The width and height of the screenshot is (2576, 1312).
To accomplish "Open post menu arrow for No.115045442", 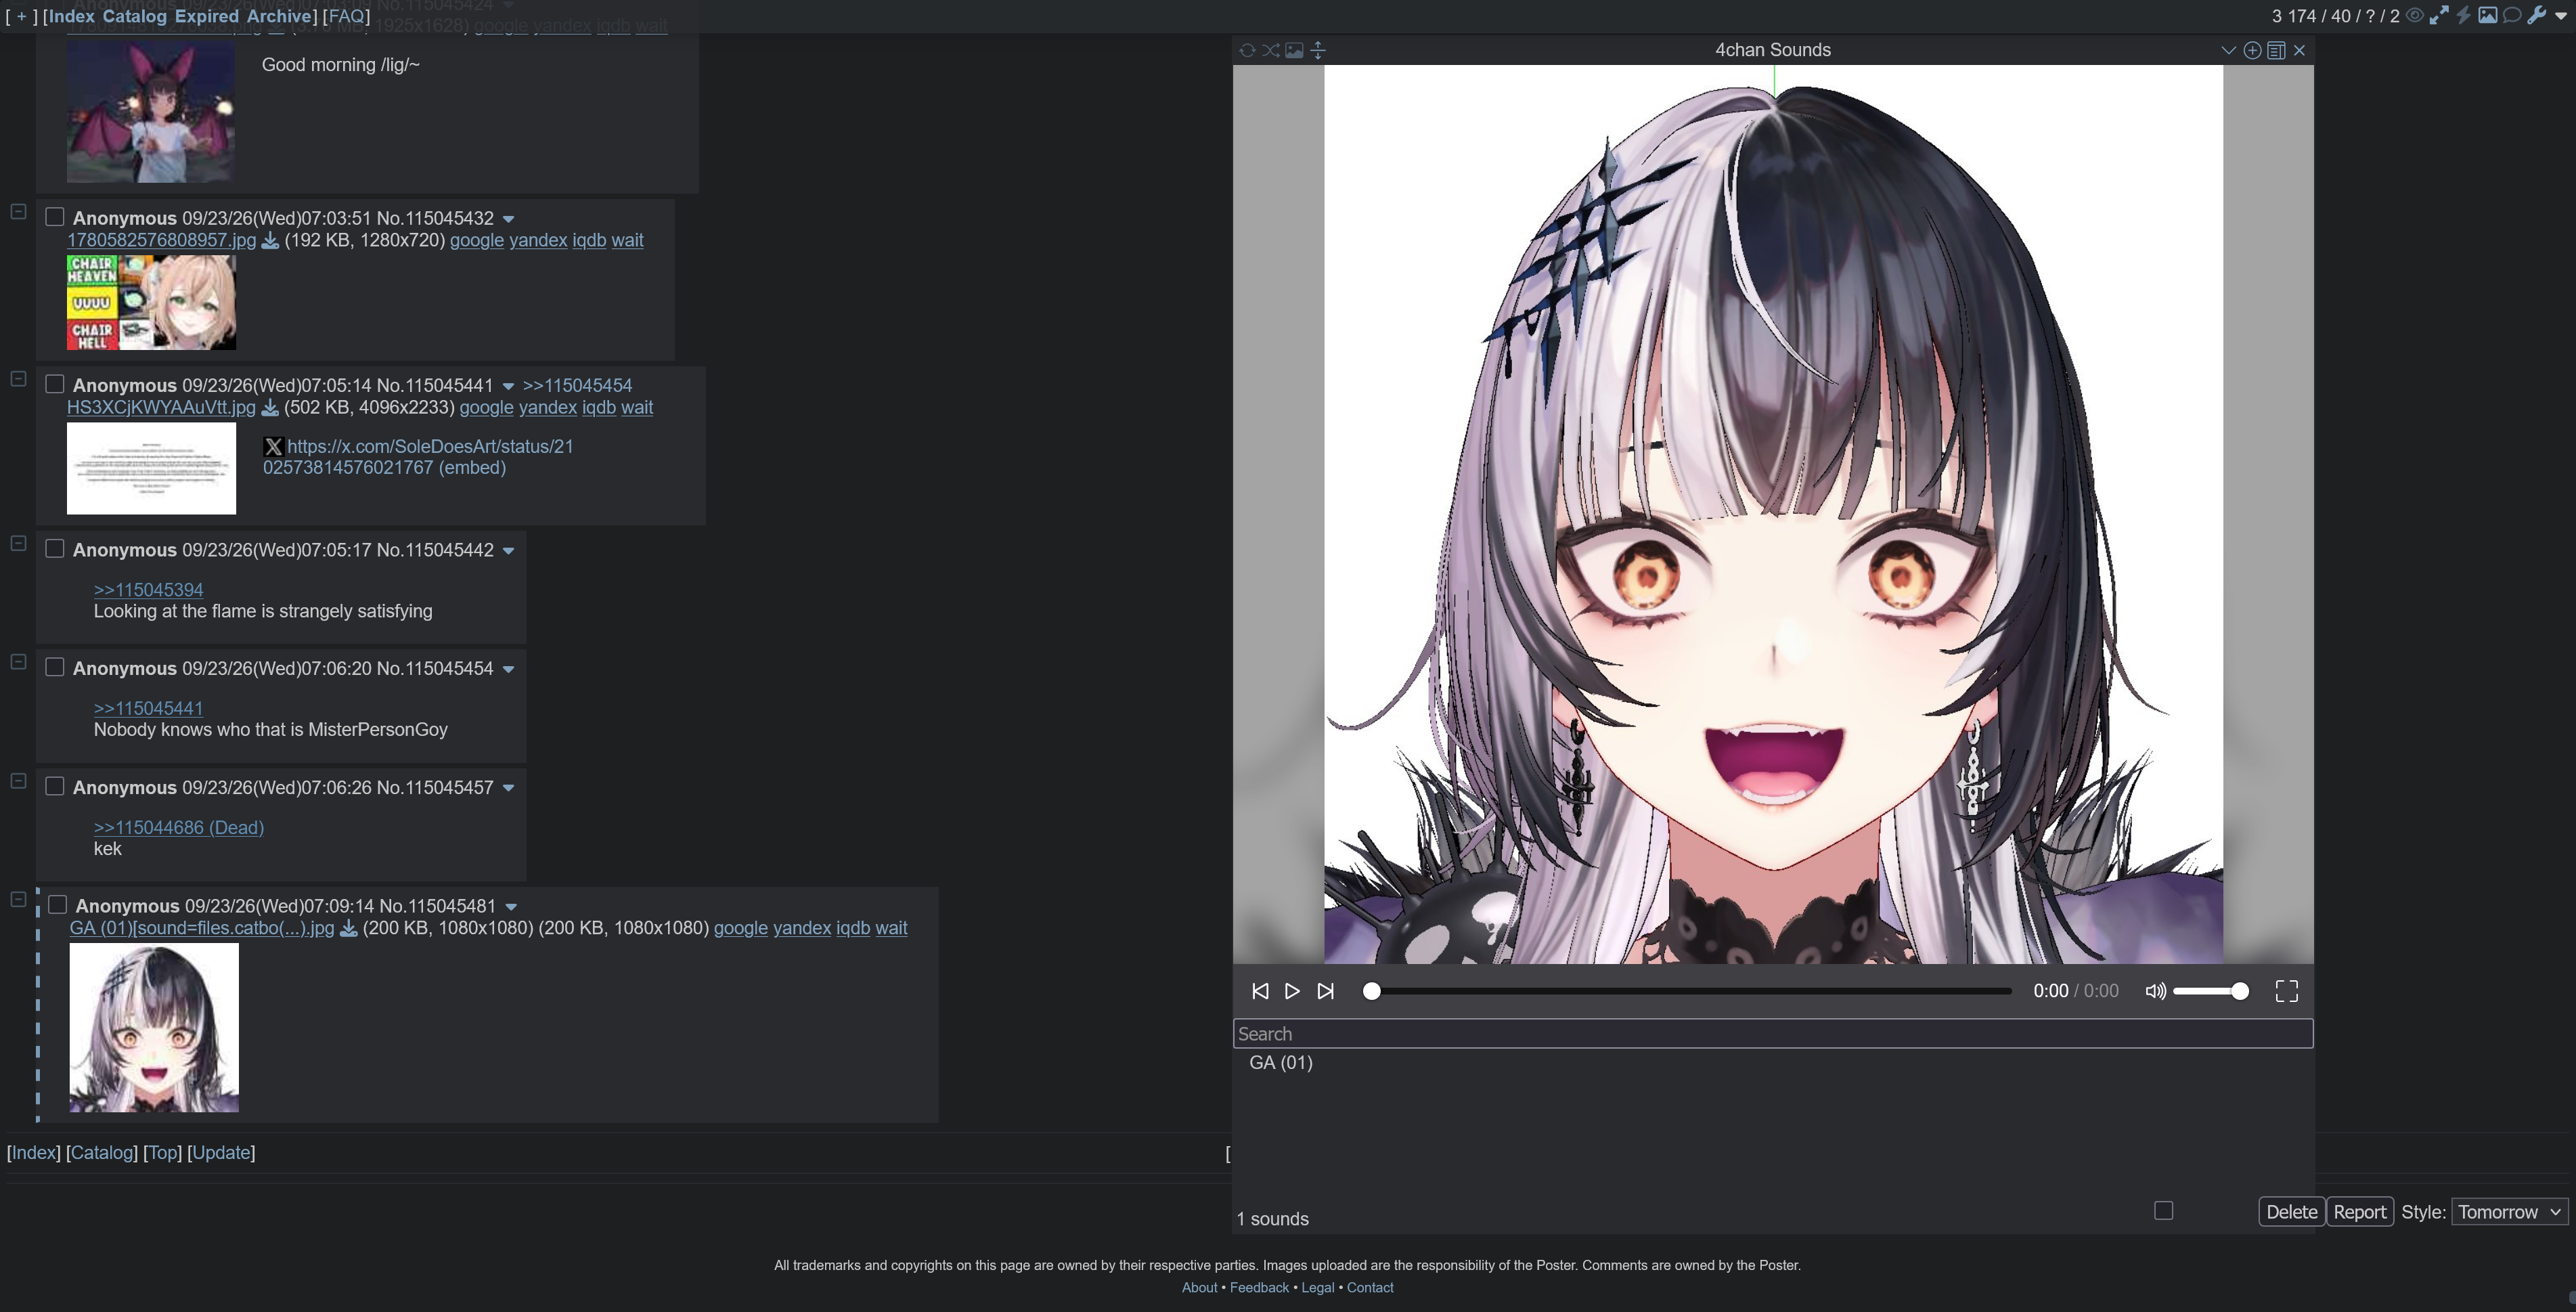I will (x=508, y=551).
